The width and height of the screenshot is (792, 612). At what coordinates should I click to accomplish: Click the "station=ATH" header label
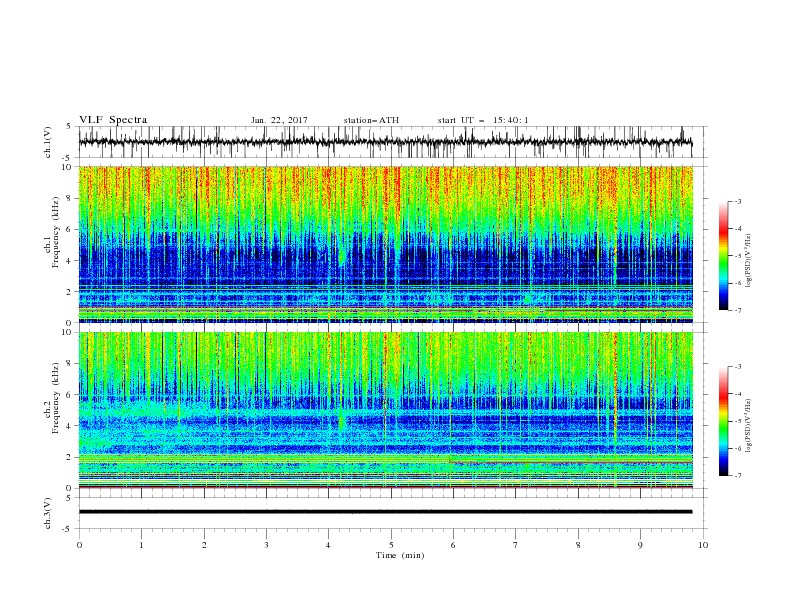click(371, 120)
